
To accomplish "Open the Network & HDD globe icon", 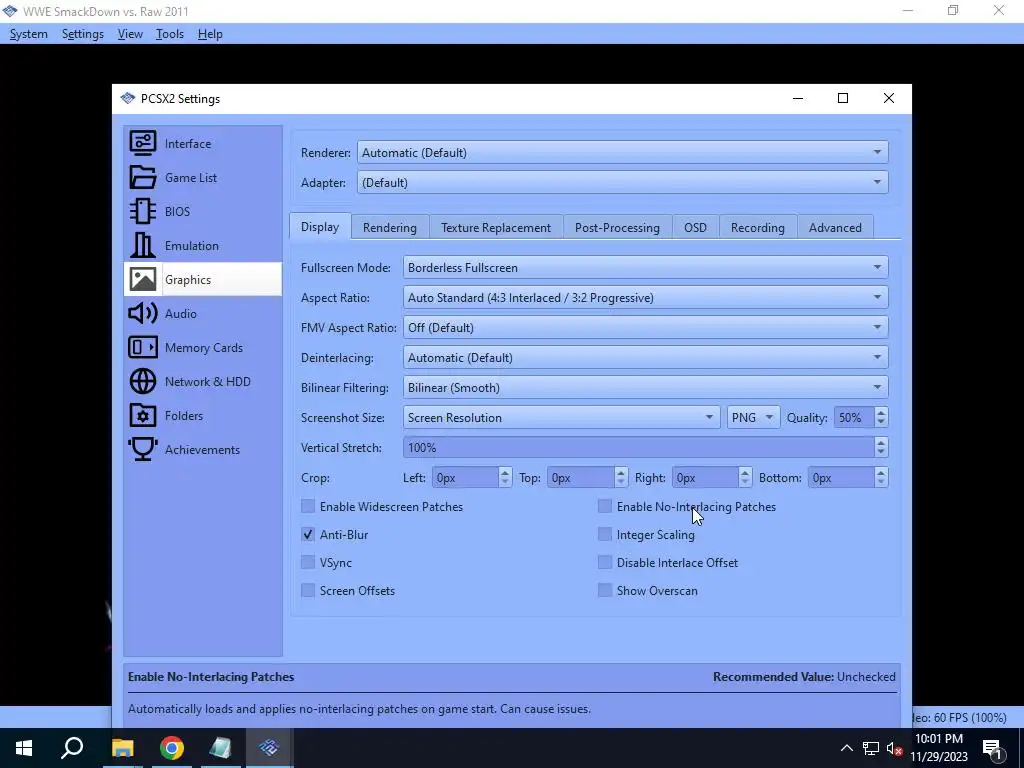I will point(142,381).
